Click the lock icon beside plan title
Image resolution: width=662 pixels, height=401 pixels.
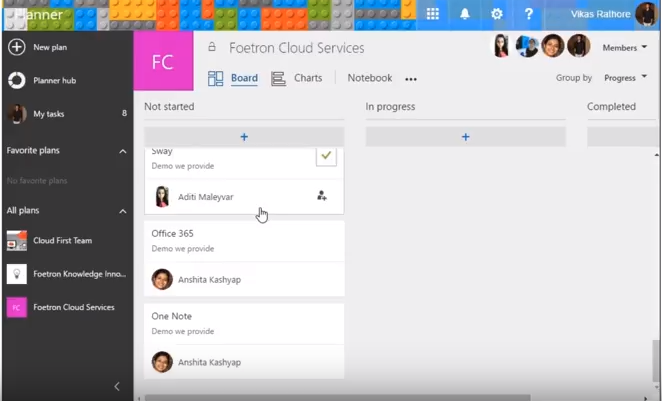(212, 47)
